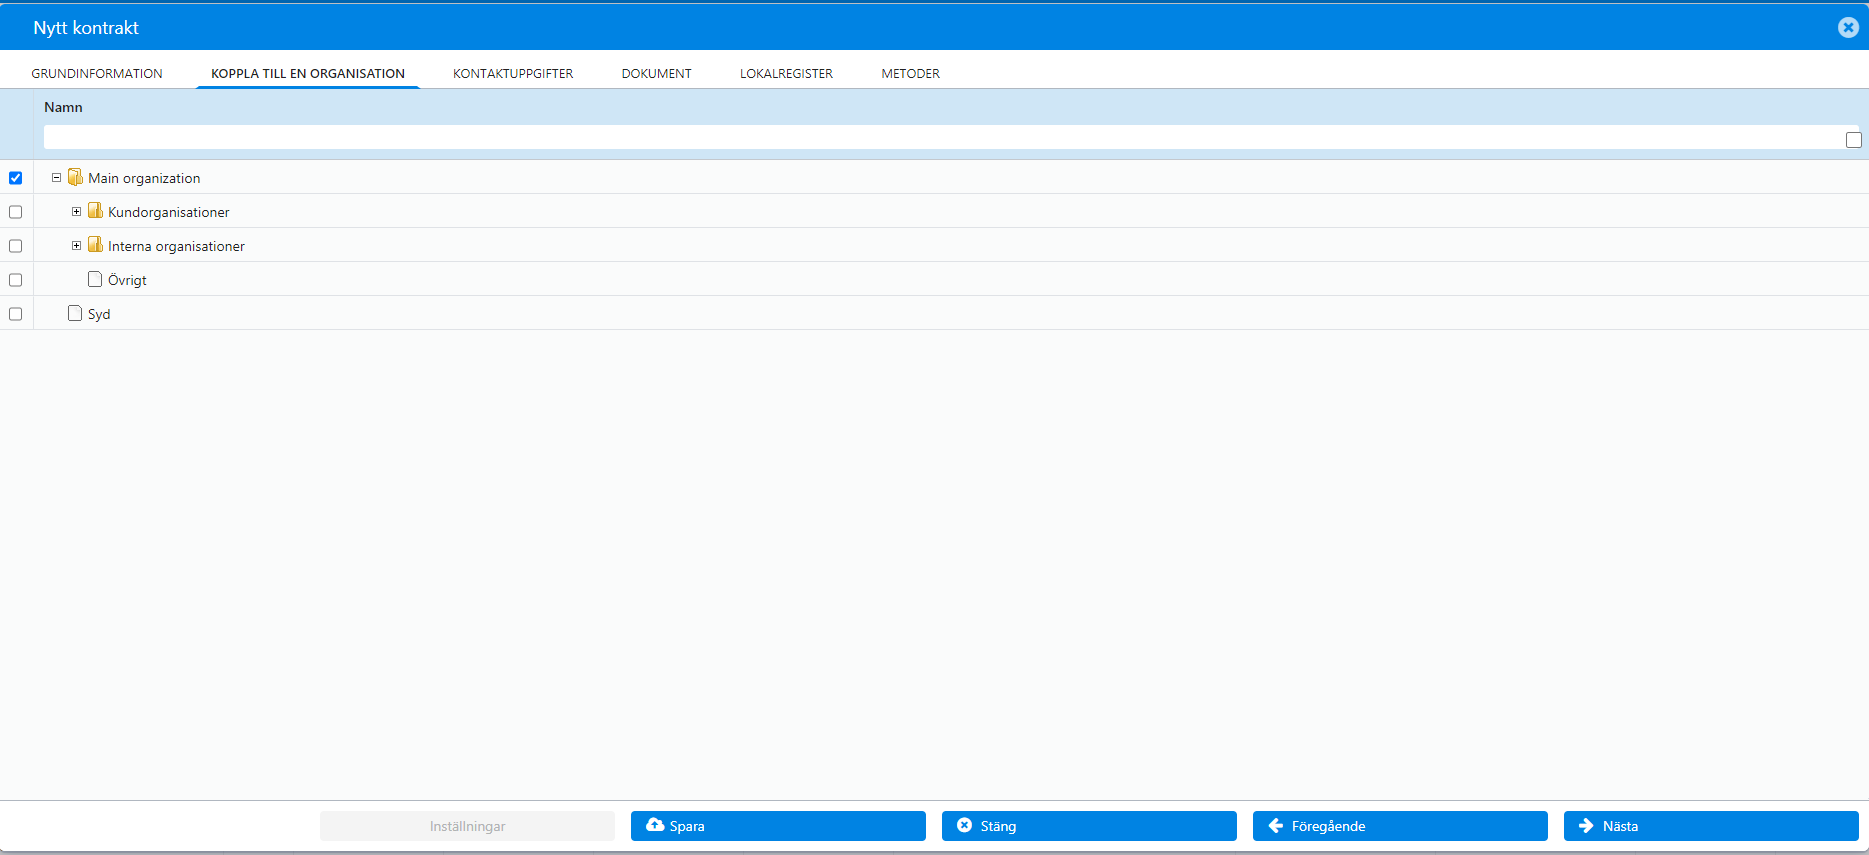Viewport: 1869px width, 855px height.
Task: Collapse the Main organization tree node
Action: (x=56, y=178)
